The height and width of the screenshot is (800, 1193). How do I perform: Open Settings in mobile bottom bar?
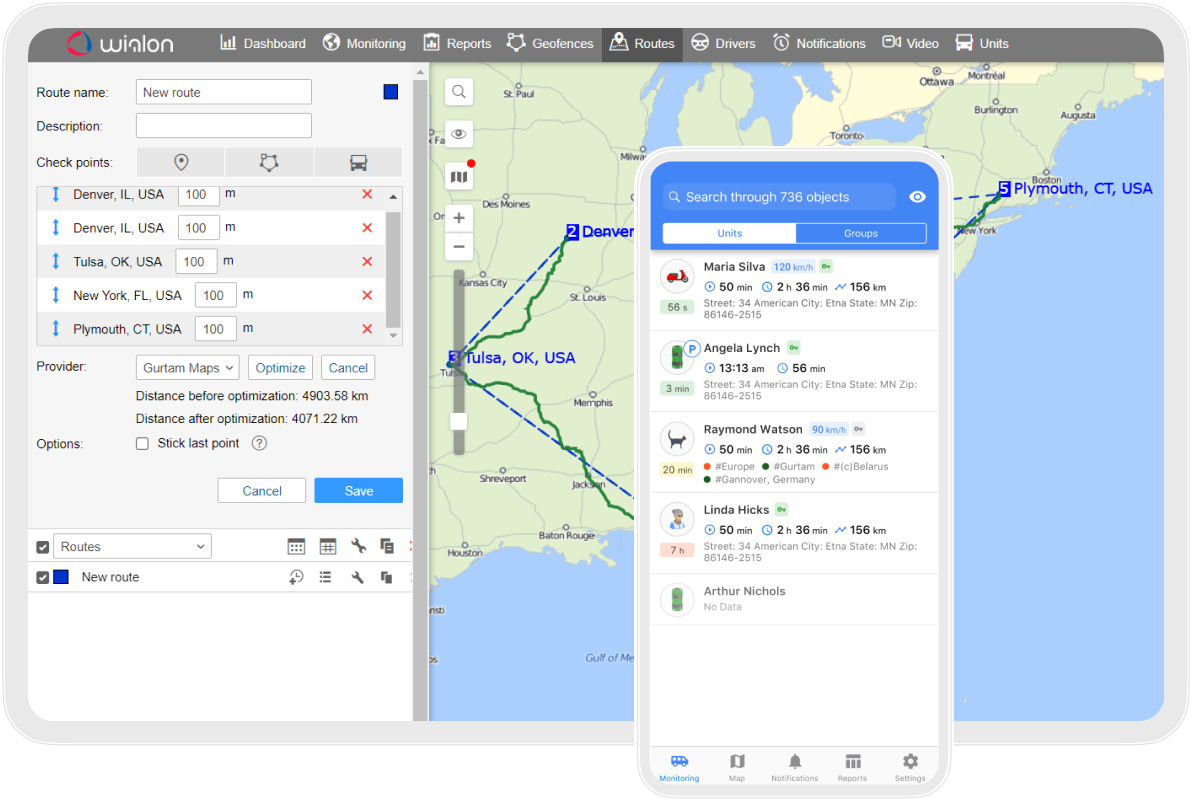click(910, 768)
